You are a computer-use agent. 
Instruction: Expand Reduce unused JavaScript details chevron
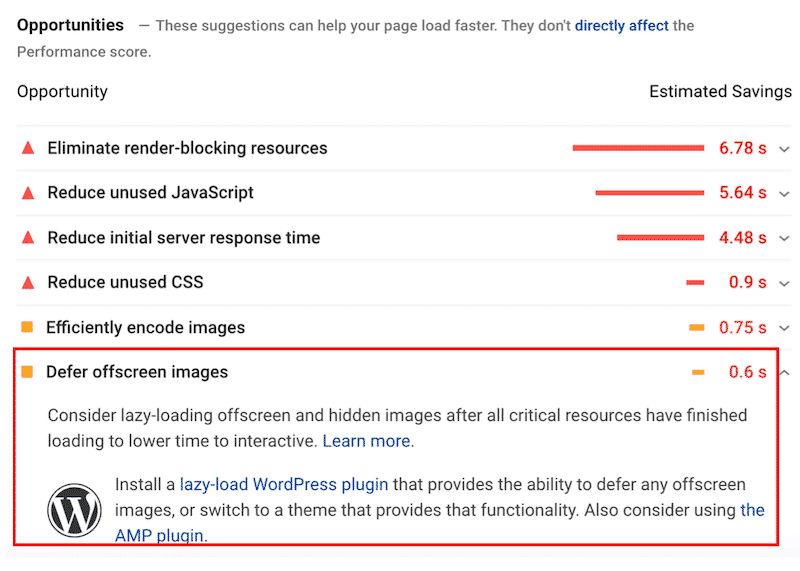[784, 193]
